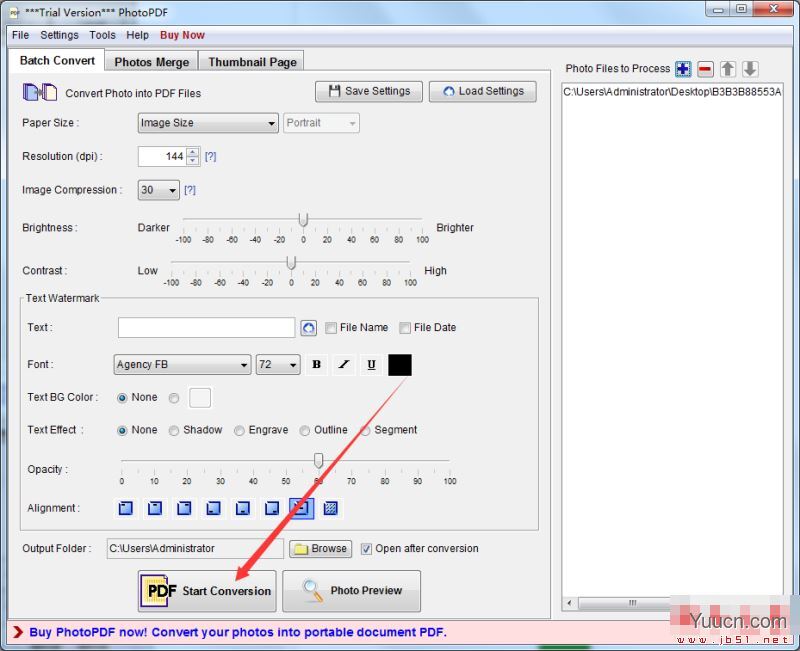Select custom Text BG Color radio

click(174, 398)
